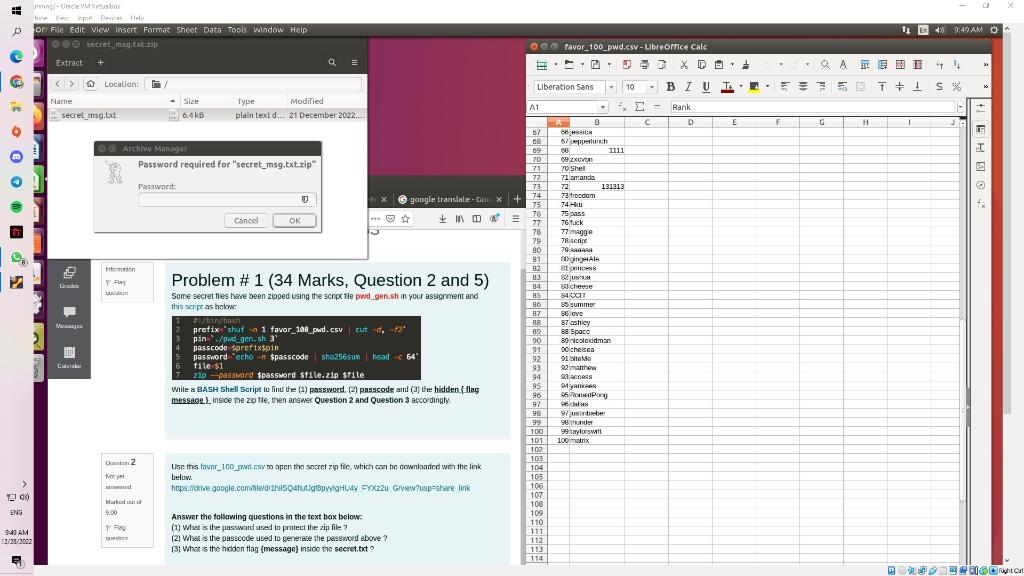This screenshot has height=576, width=1024.
Task: Click the Paste icon in Calc toolbar
Action: tap(719, 65)
